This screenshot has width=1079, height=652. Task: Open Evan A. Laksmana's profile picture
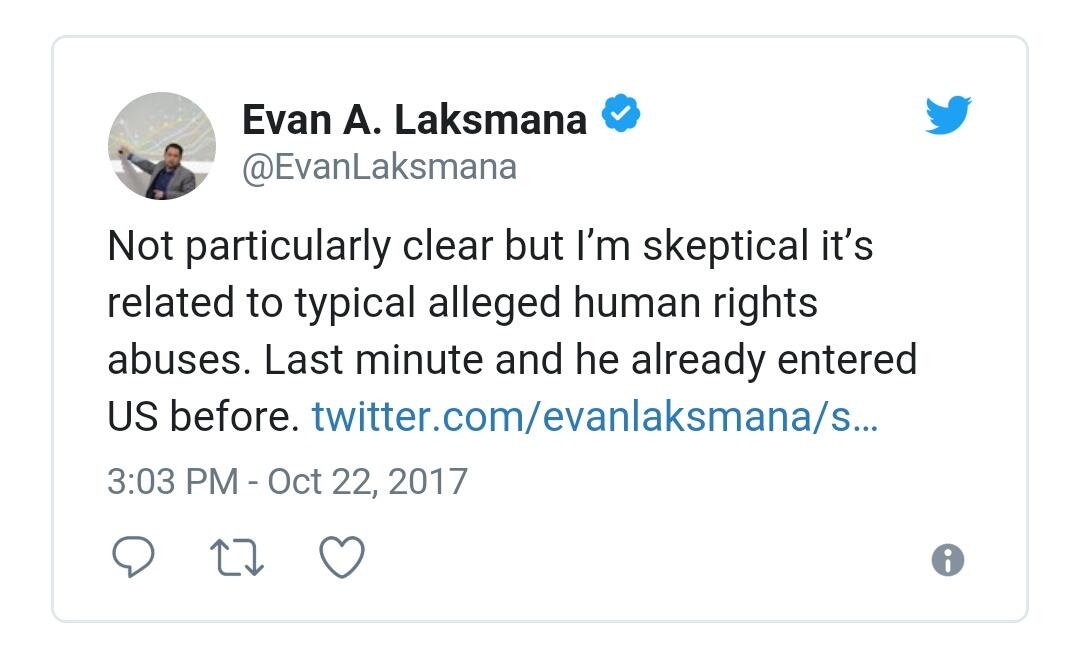click(162, 146)
